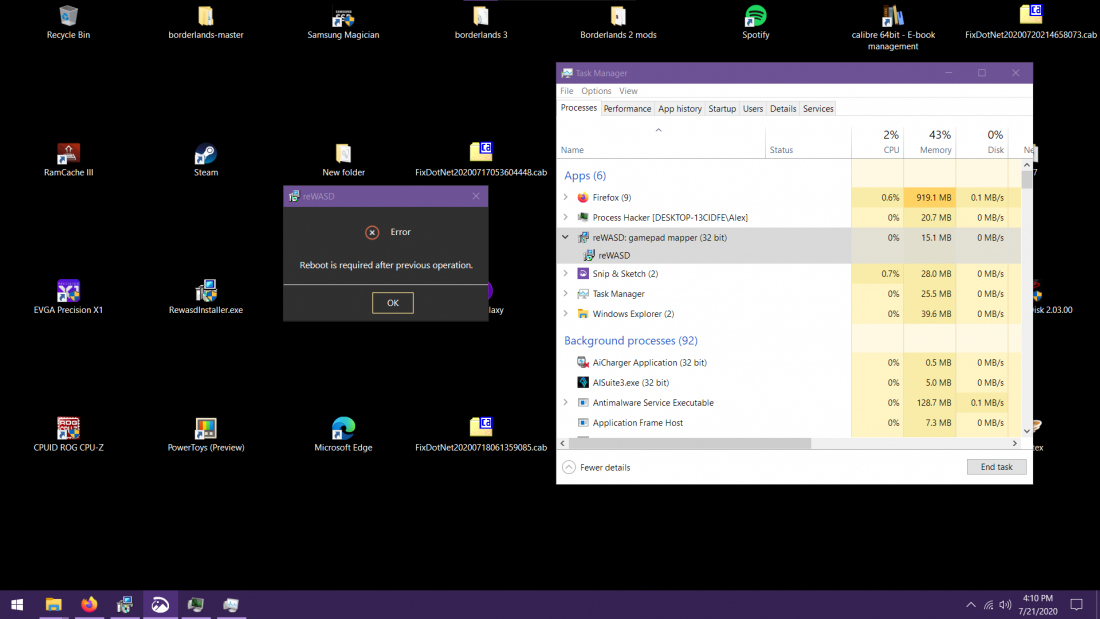
Task: Collapse the reWASD gamepad mapper group
Action: tap(566, 238)
